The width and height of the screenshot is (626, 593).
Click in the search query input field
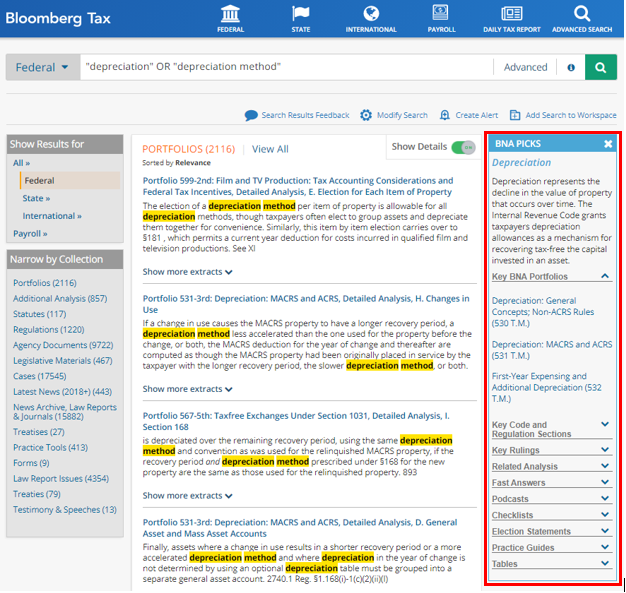click(285, 68)
